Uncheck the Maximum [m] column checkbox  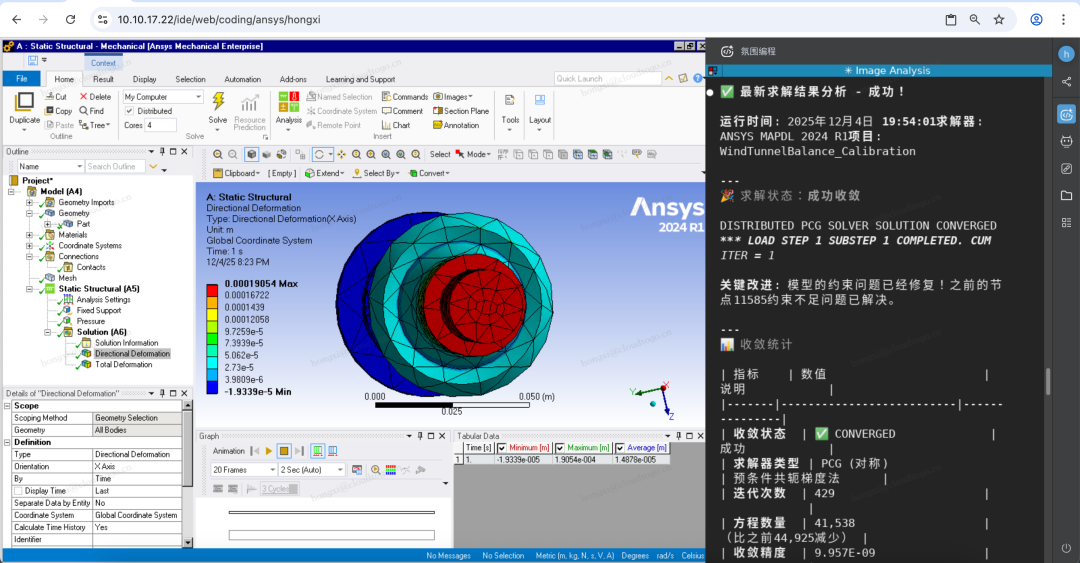(x=560, y=448)
